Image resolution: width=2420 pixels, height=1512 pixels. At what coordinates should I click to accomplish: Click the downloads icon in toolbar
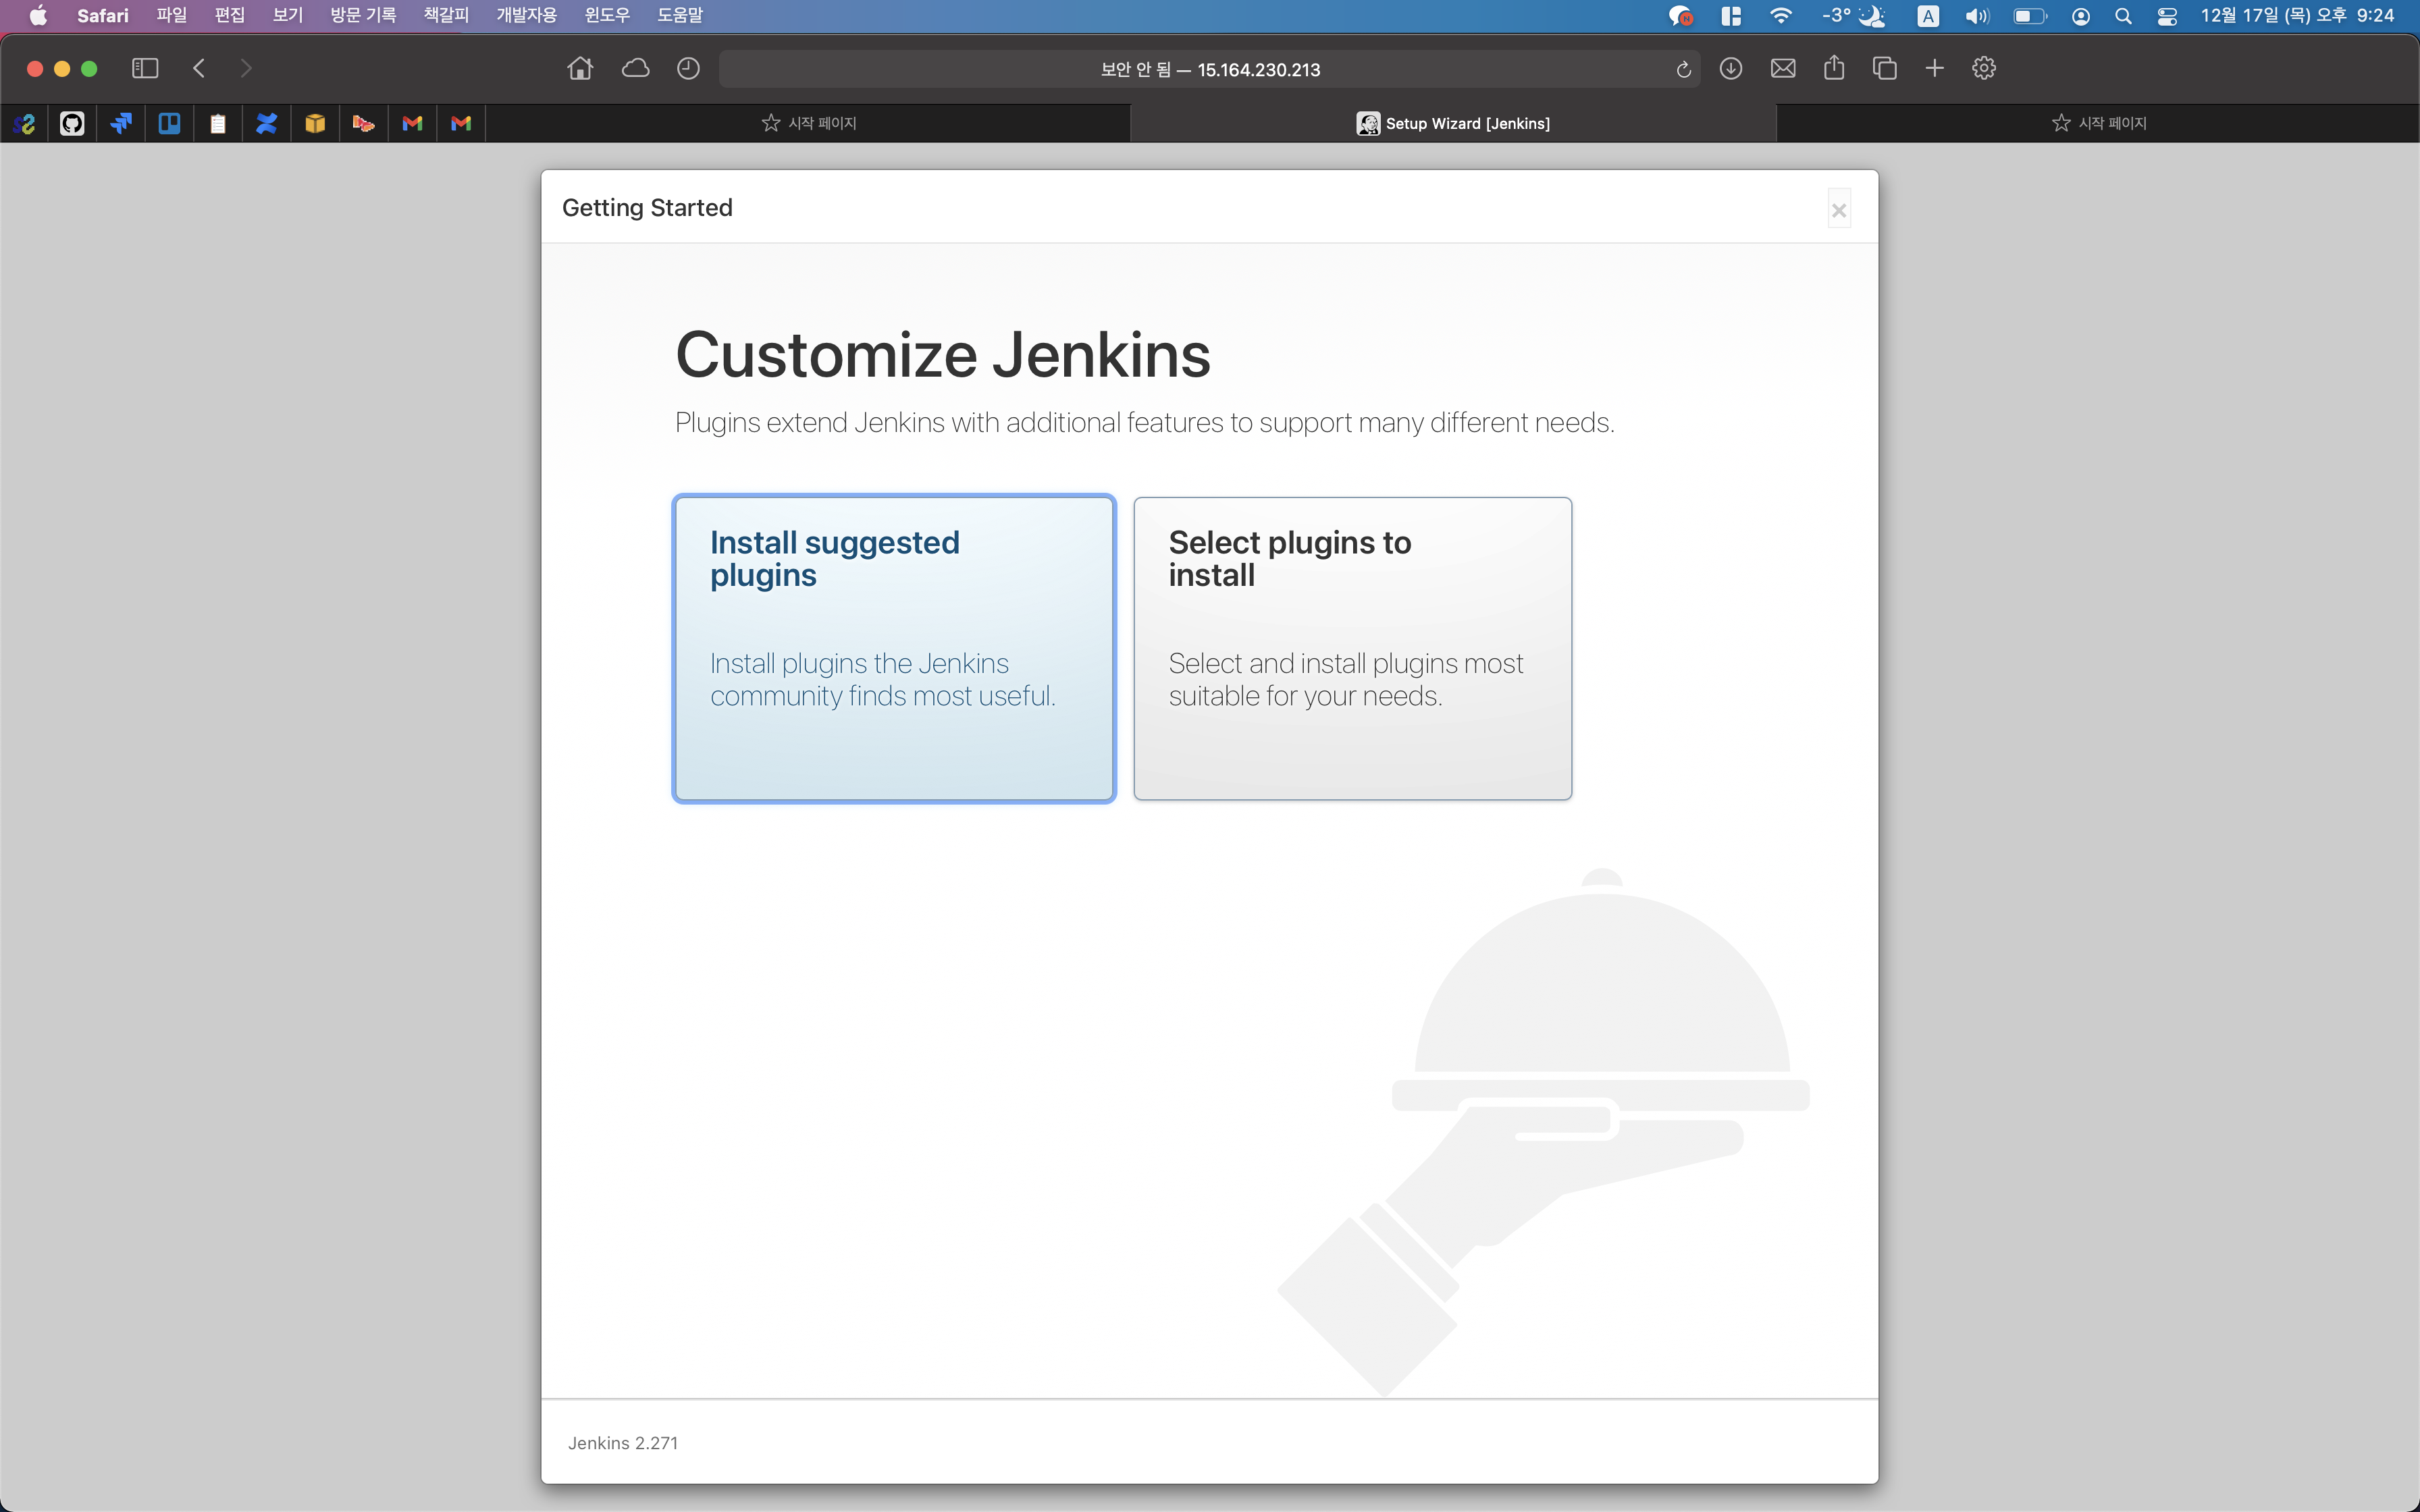(1730, 69)
